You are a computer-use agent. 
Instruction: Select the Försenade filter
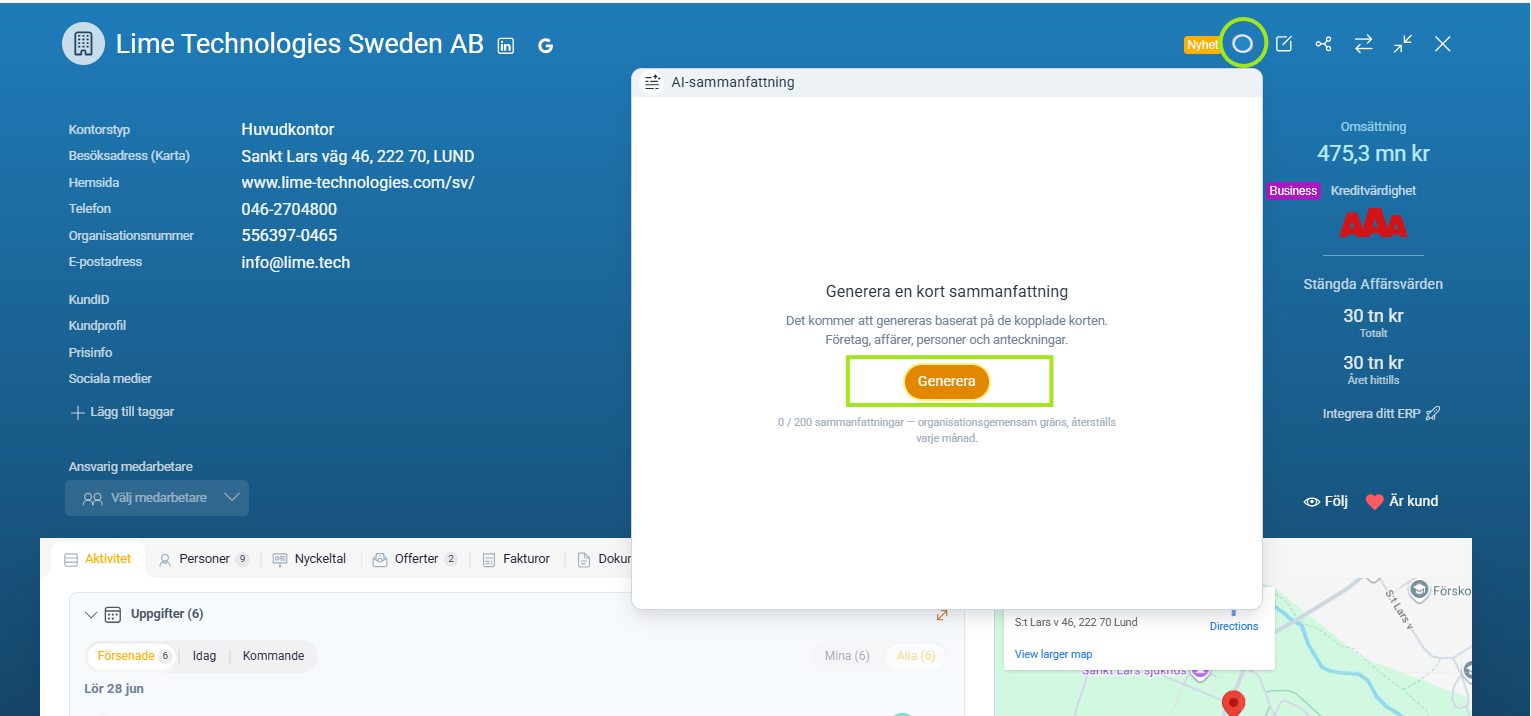[x=133, y=657]
